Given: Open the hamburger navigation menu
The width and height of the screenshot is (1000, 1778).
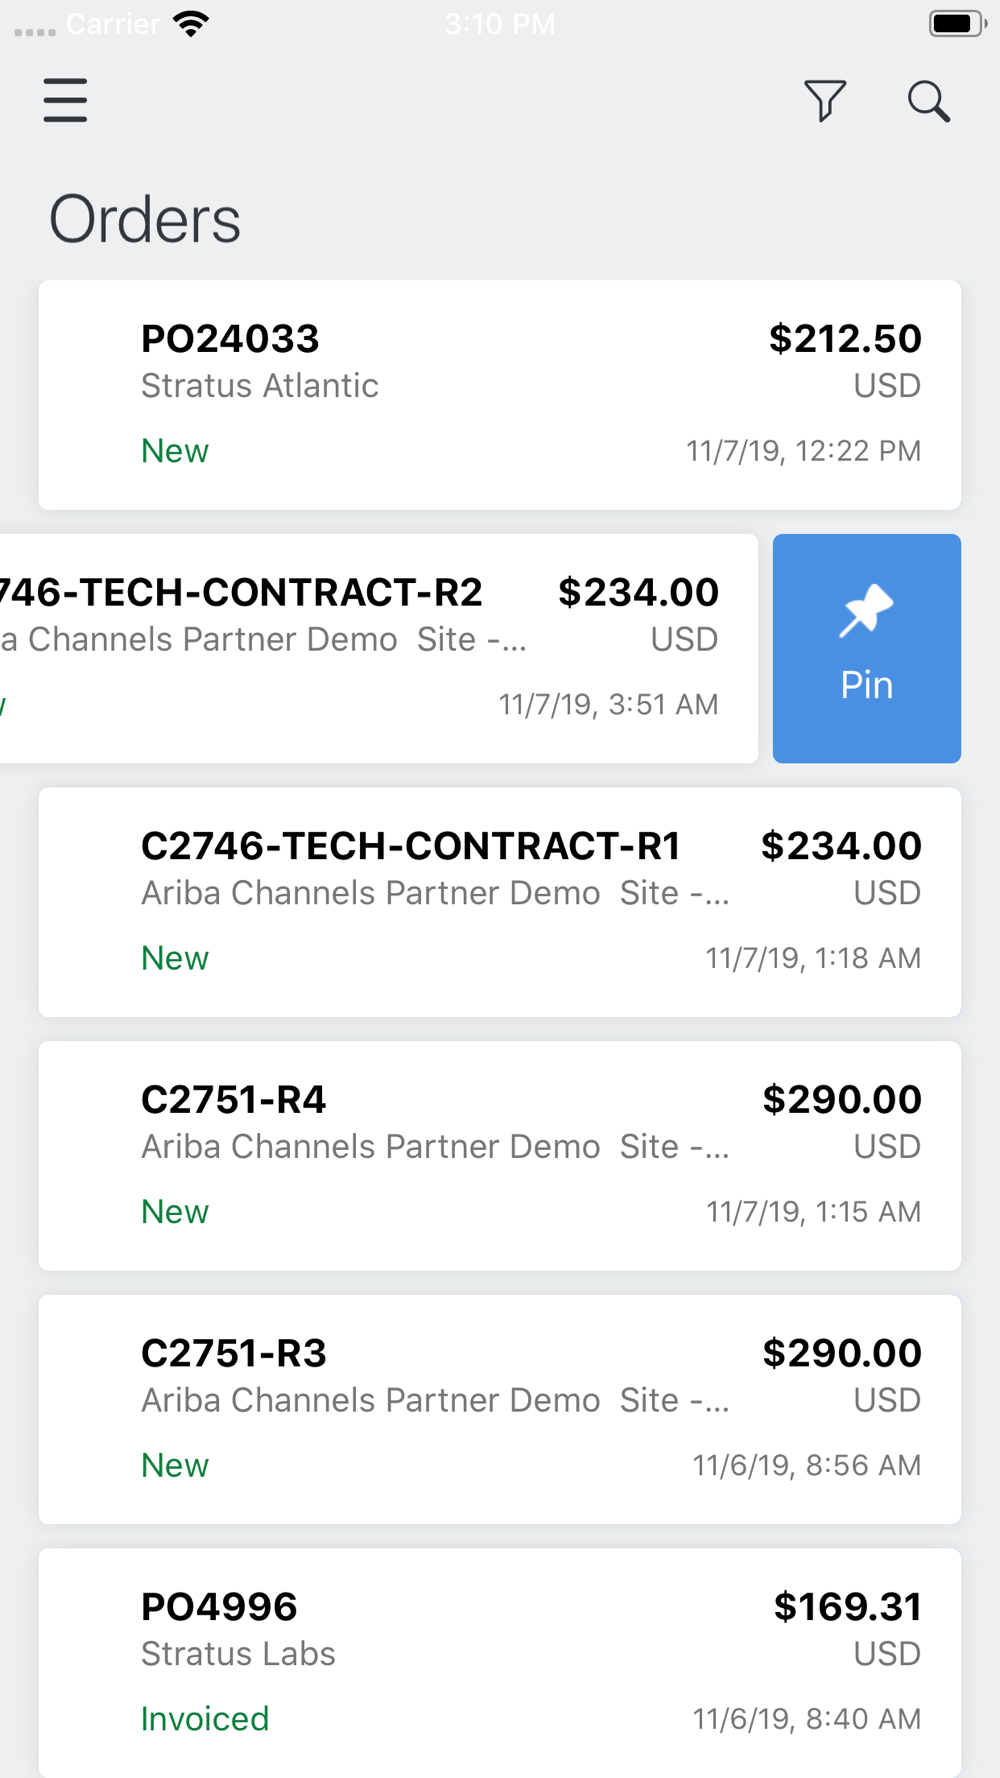Looking at the screenshot, I should point(65,100).
